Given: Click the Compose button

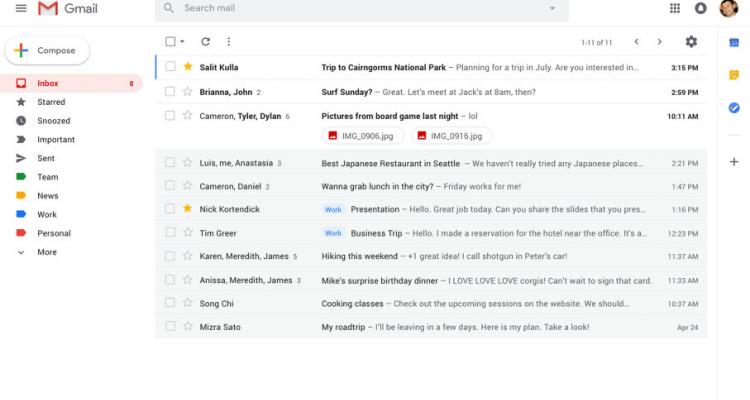Looking at the screenshot, I should coord(47,50).
